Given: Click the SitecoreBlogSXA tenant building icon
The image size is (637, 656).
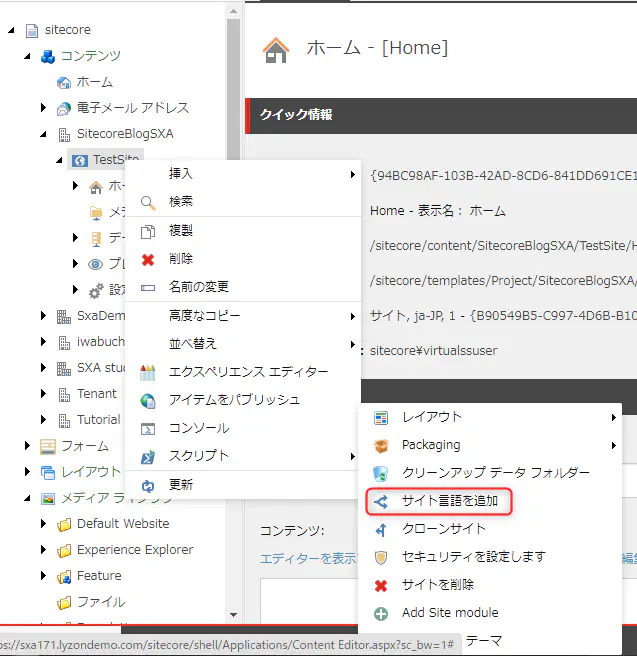Looking at the screenshot, I should 64,134.
